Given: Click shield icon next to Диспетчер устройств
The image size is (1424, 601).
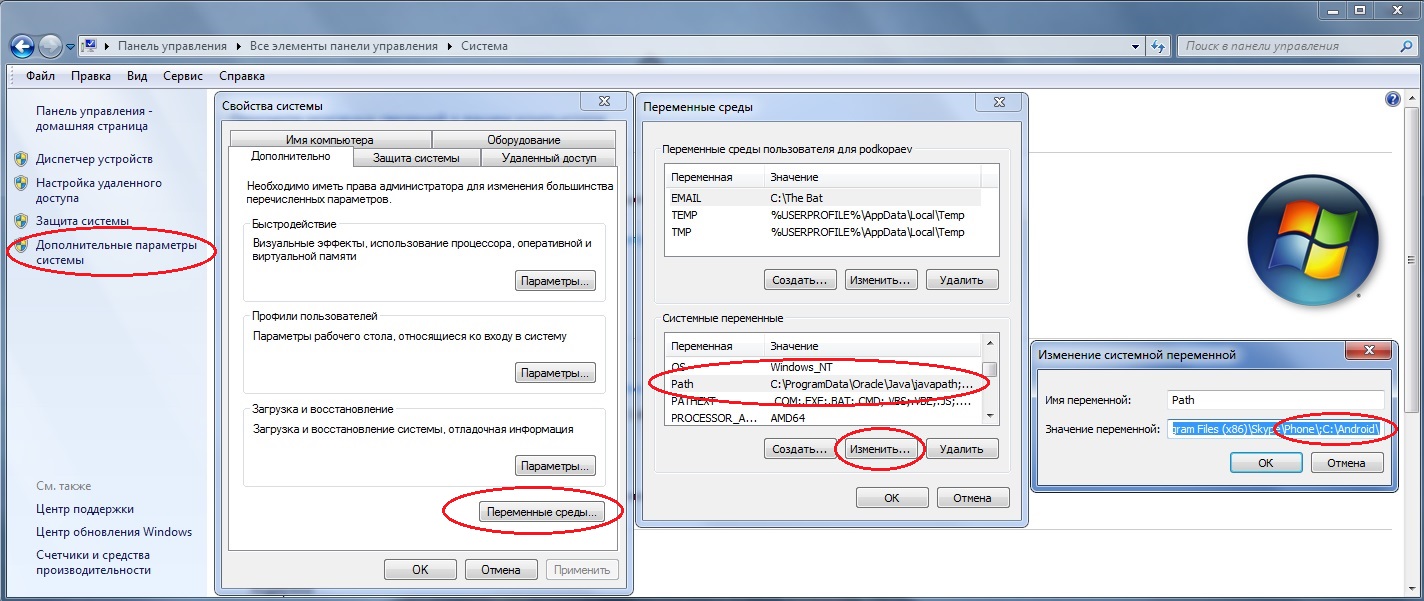Looking at the screenshot, I should 21,159.
